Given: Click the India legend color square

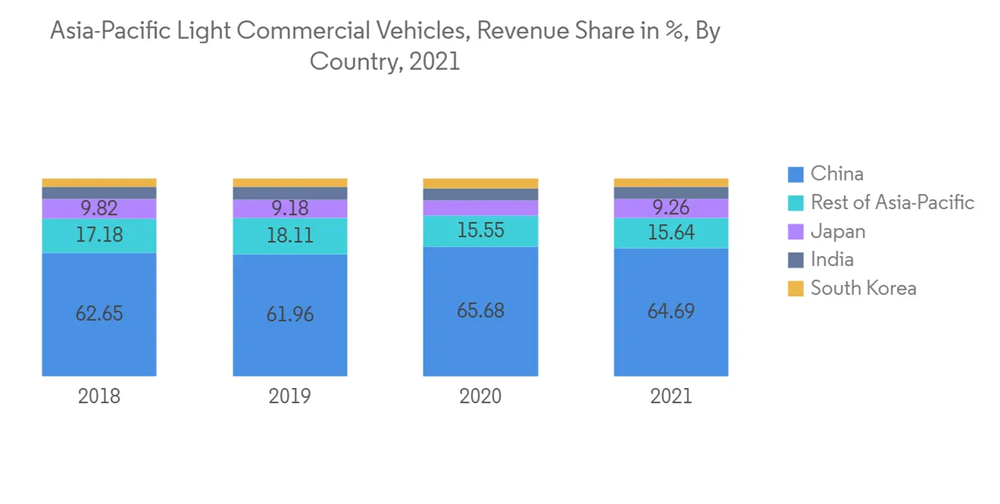Looking at the screenshot, I should coord(796,260).
